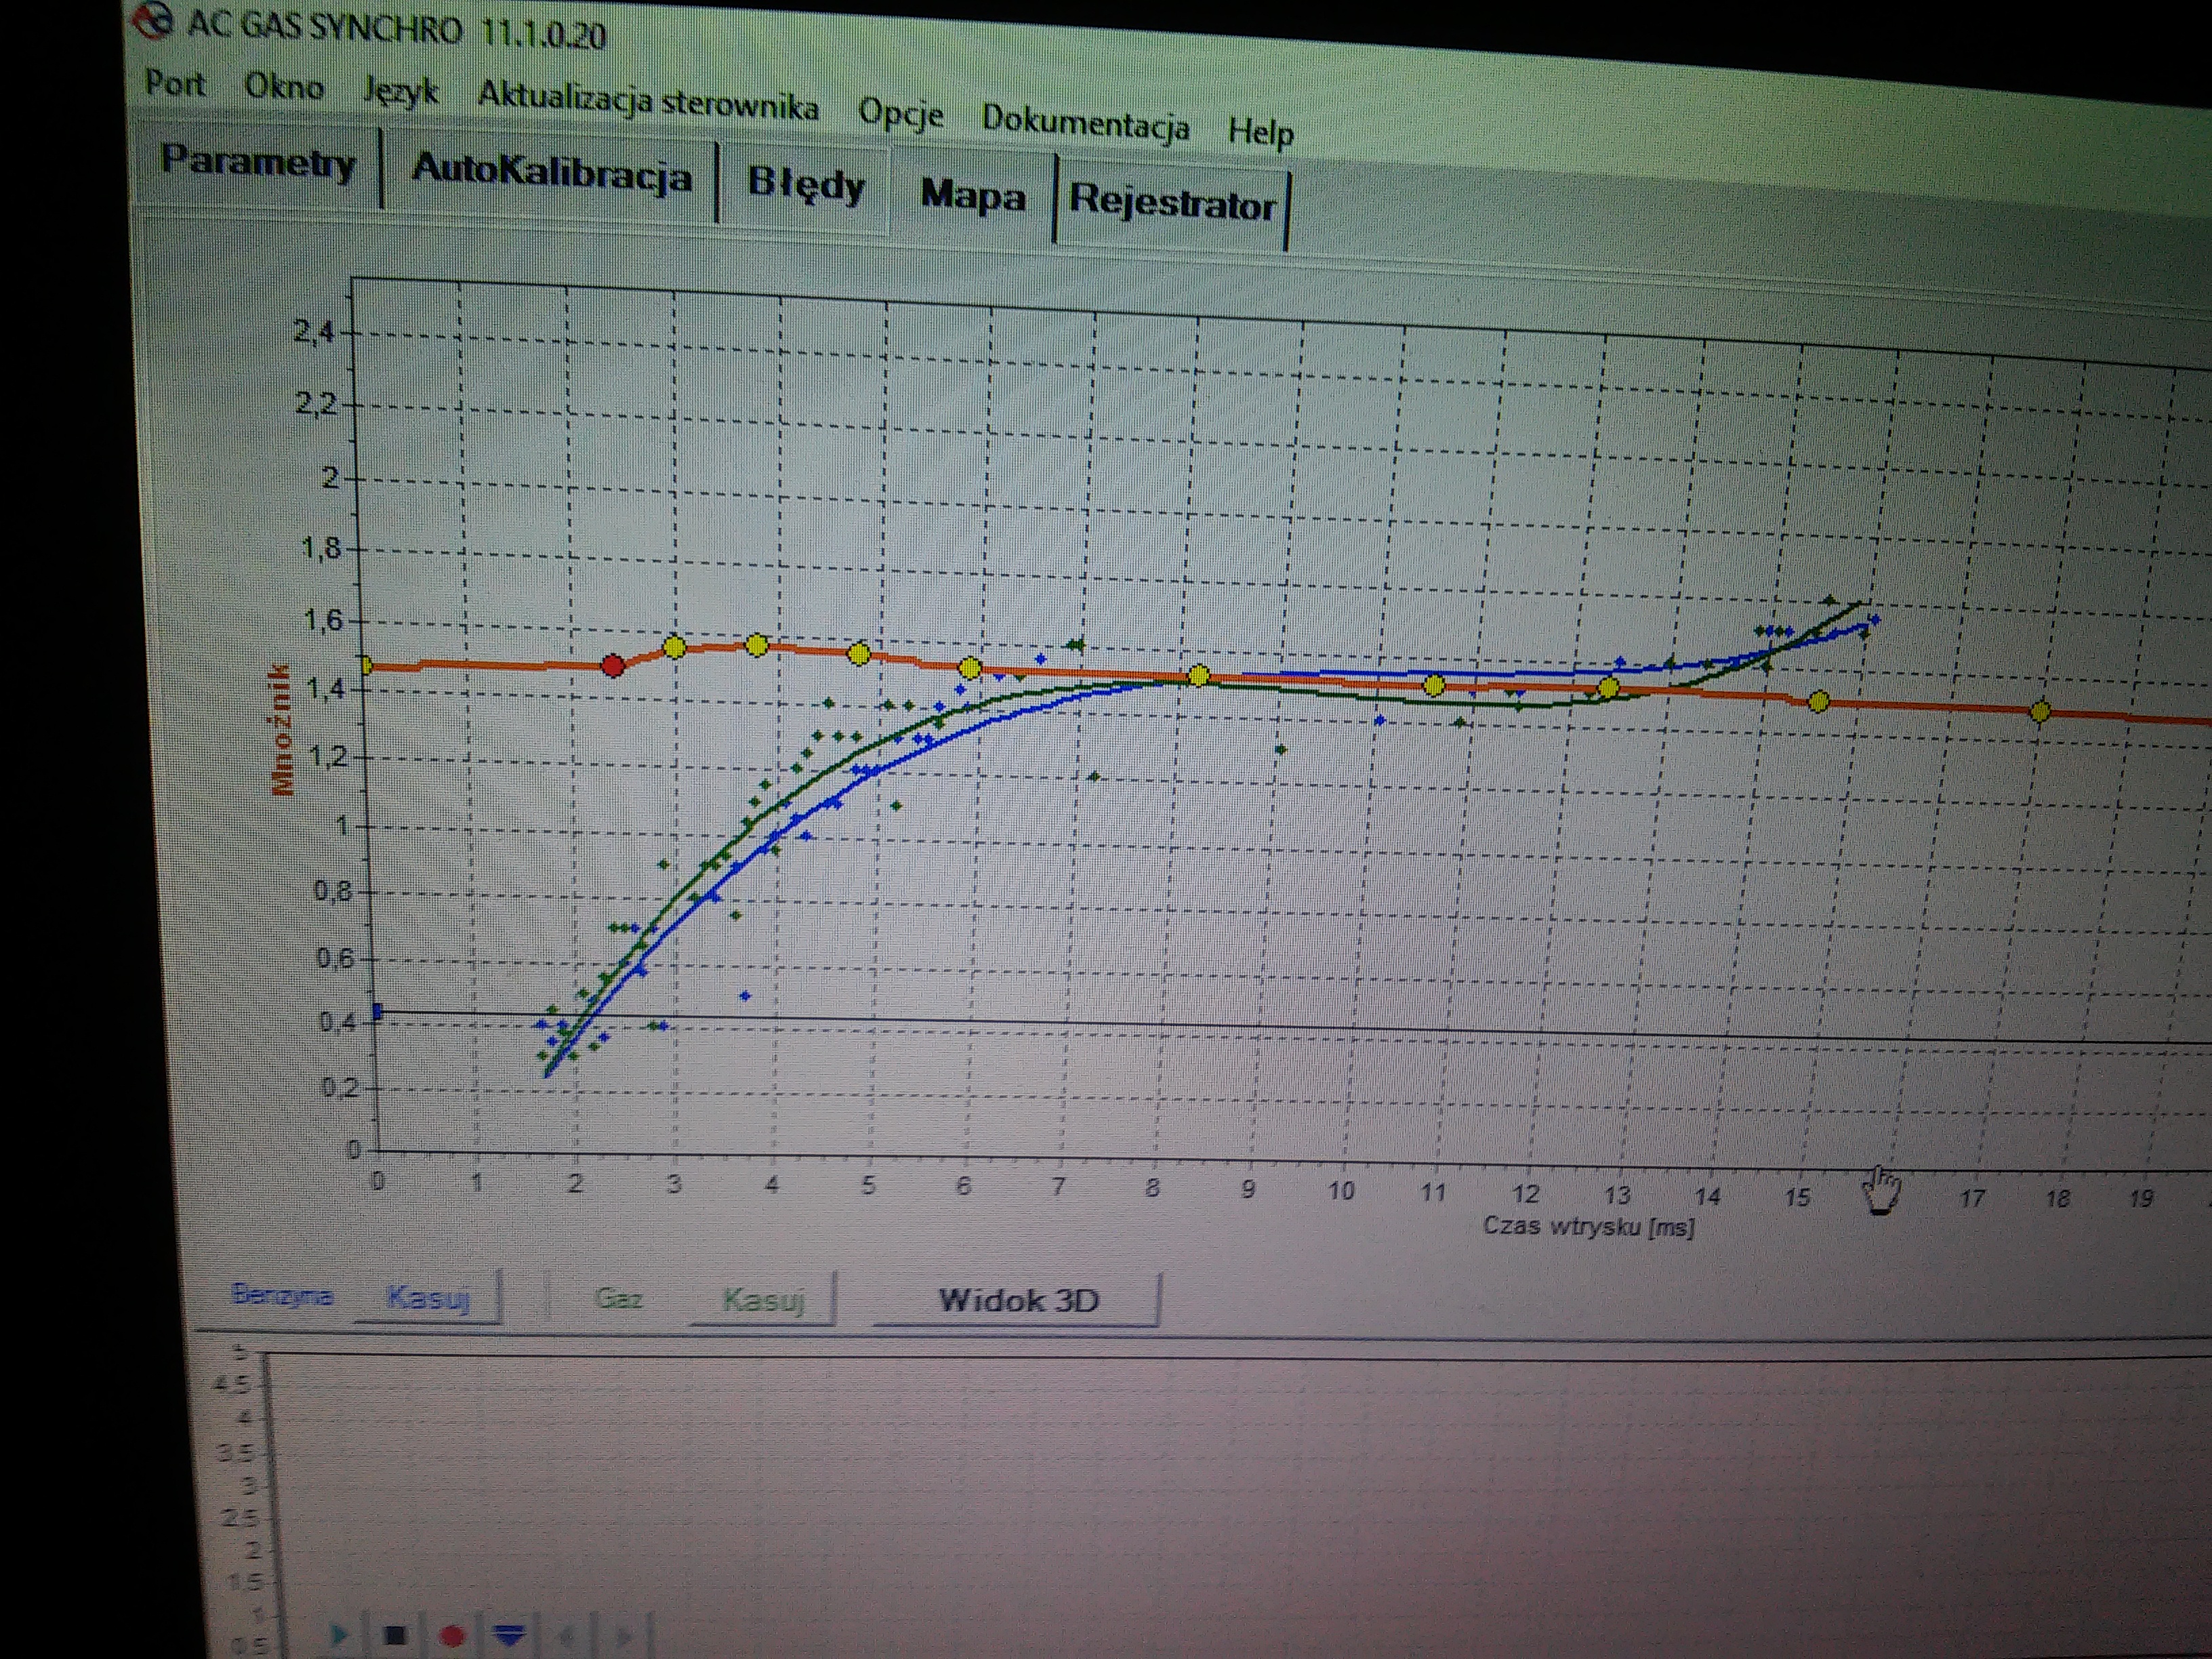Click the blue down-arrow save icon
Viewport: 2212px width, 1659px height.
click(x=510, y=1636)
